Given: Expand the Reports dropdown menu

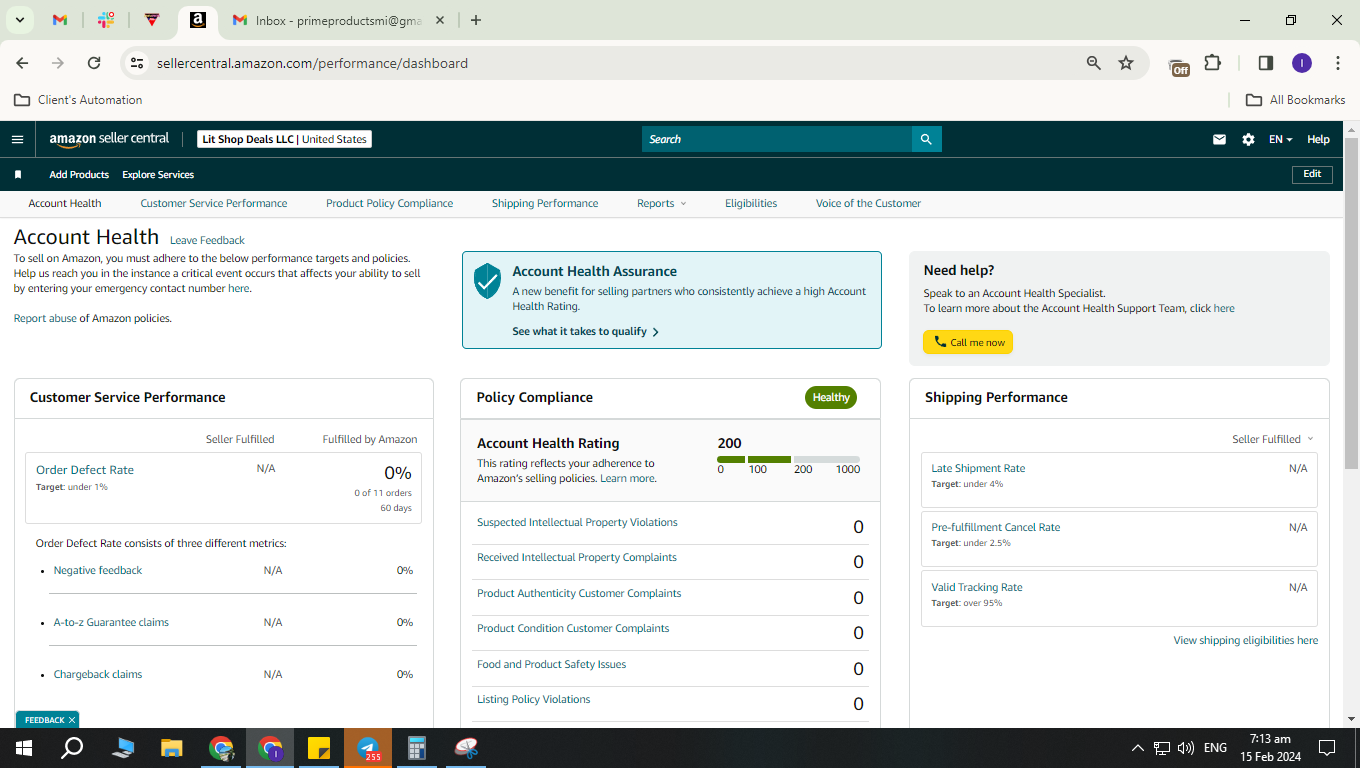Looking at the screenshot, I should tap(662, 203).
